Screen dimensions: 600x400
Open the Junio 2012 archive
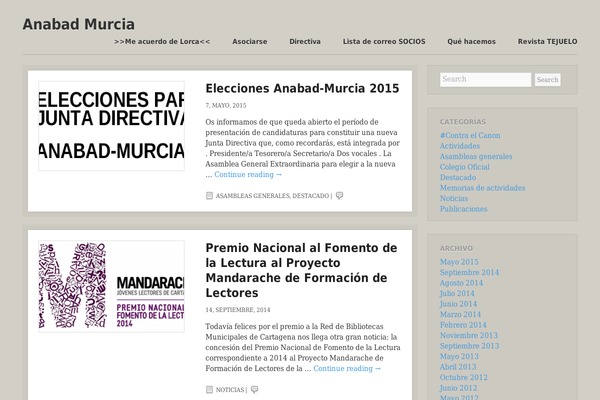click(x=458, y=388)
